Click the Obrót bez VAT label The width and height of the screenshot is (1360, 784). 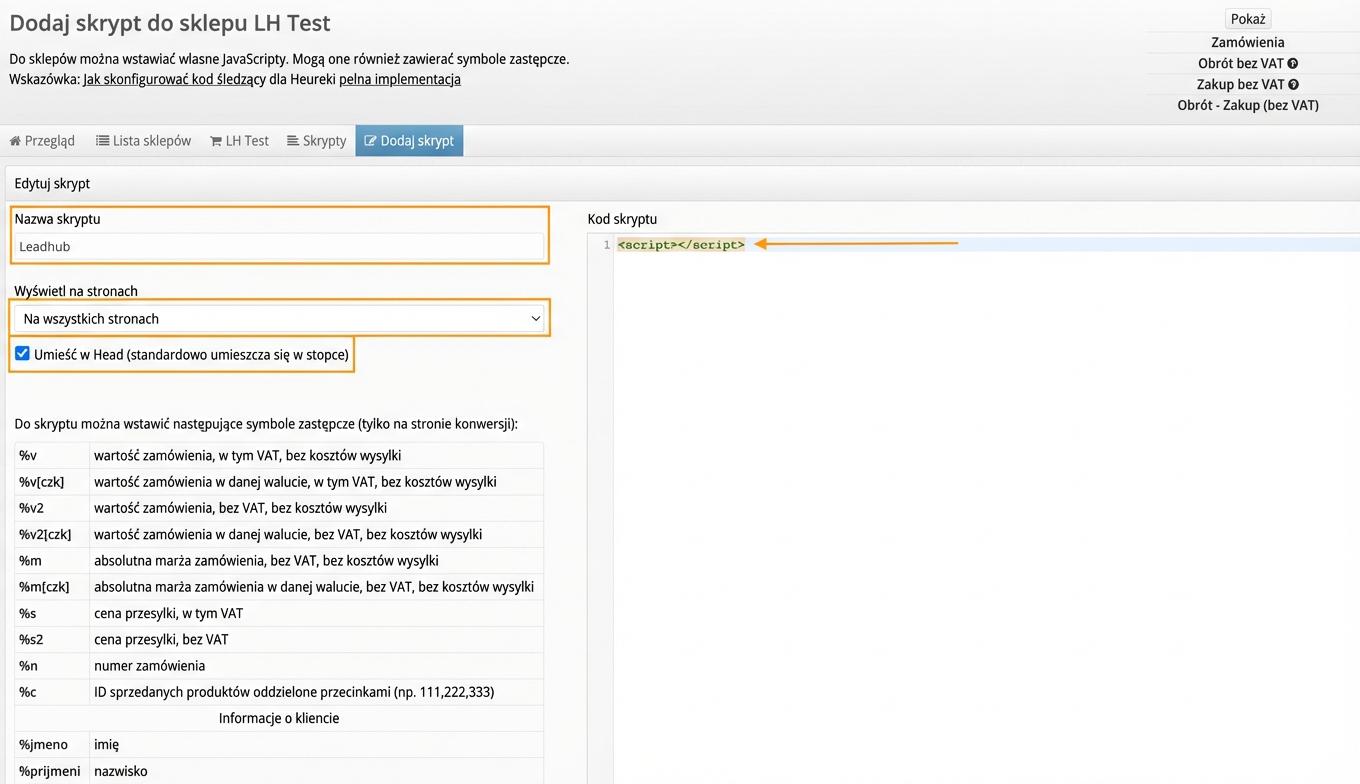(x=1241, y=64)
